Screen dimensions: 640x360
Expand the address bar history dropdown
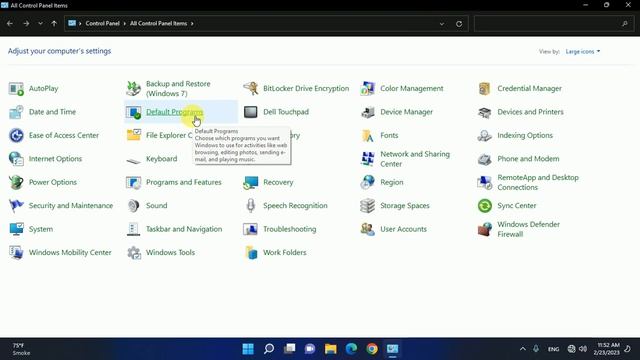click(442, 24)
